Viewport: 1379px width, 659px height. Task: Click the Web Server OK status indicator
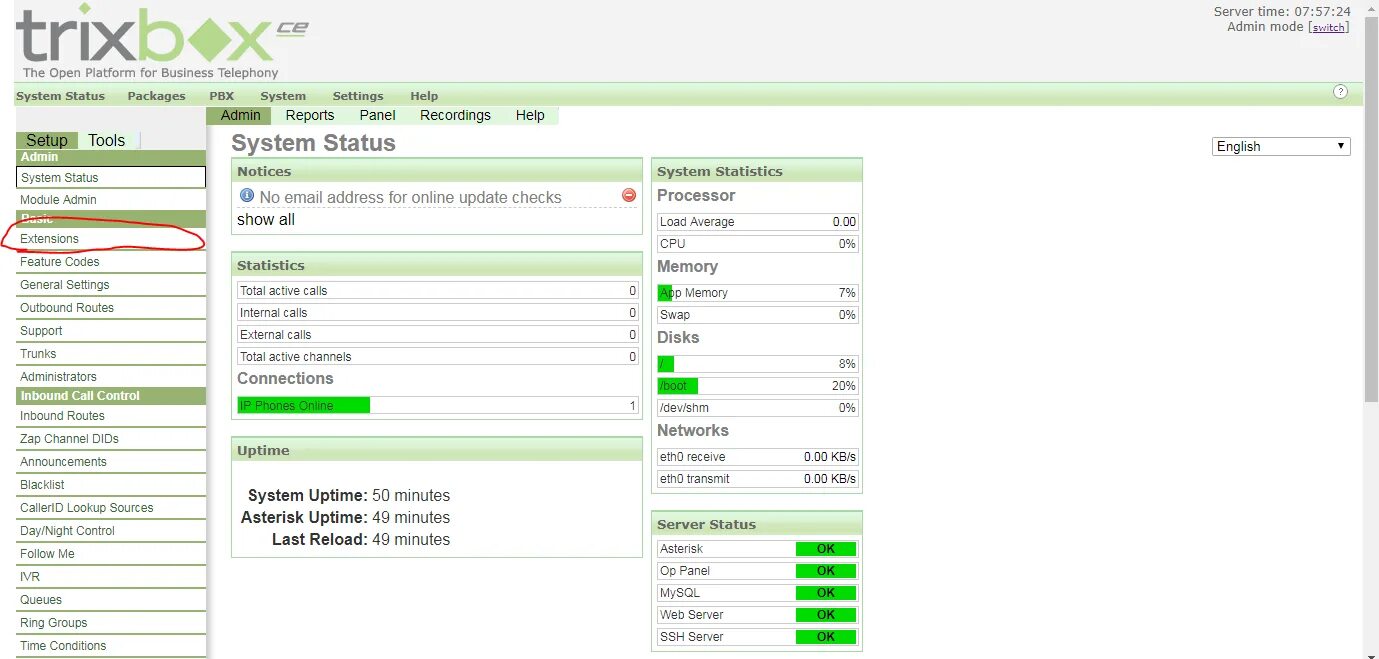(x=826, y=615)
